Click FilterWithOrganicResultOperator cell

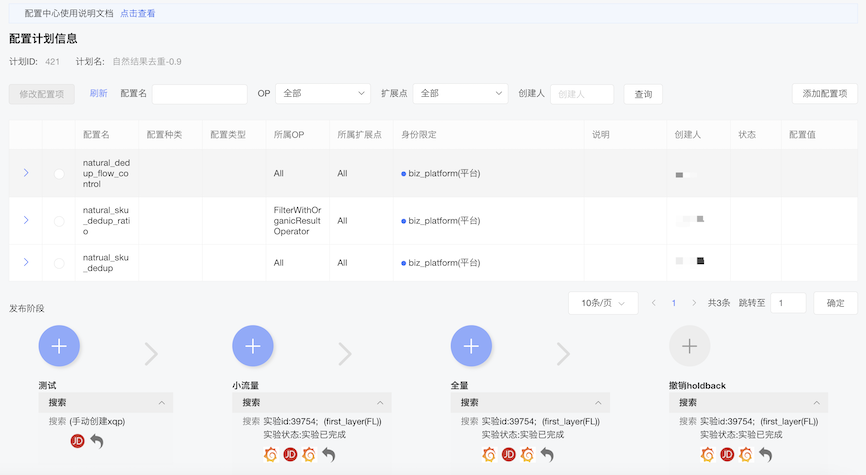(297, 220)
